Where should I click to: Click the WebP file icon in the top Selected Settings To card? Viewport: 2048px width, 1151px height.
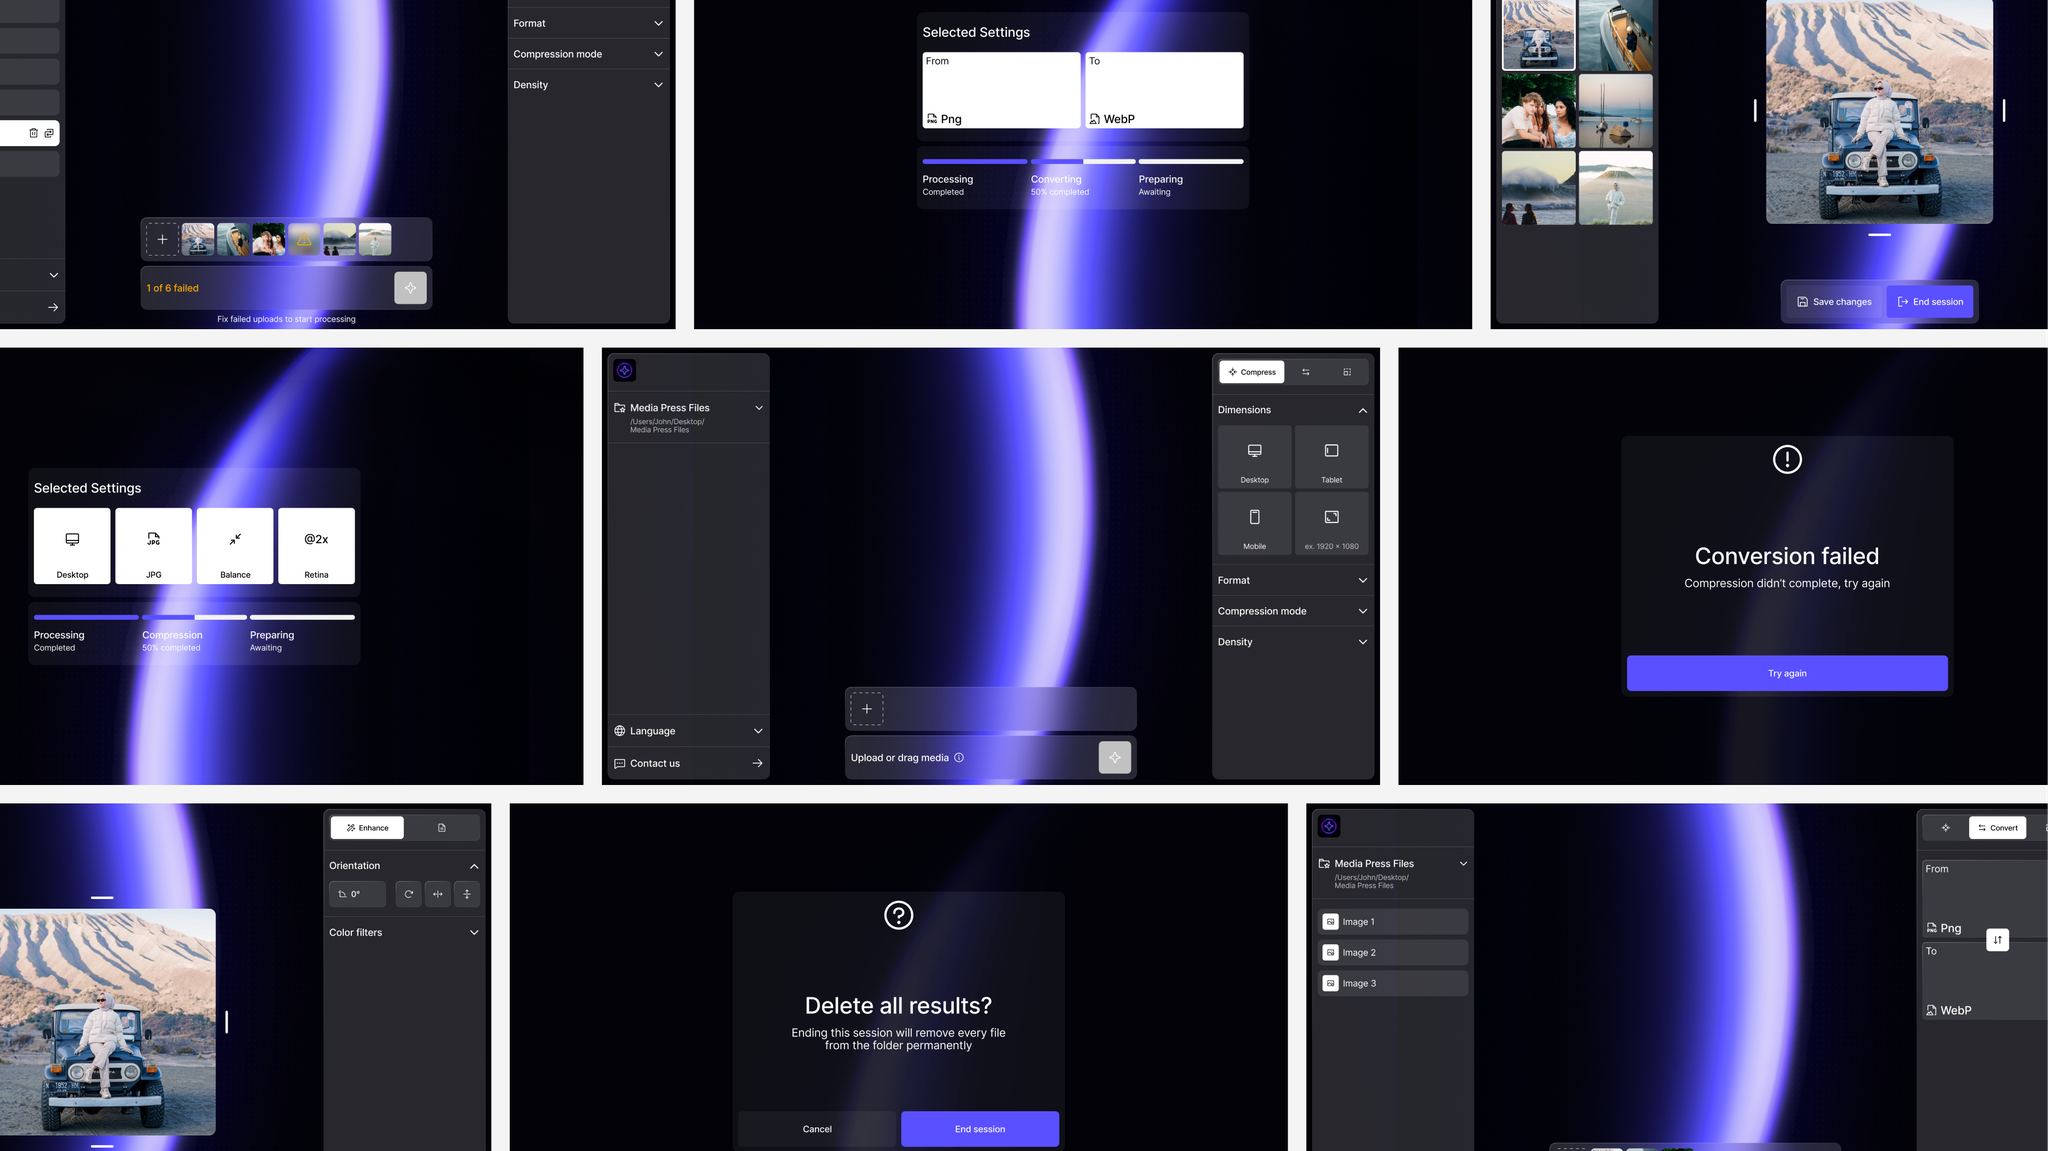[1095, 119]
